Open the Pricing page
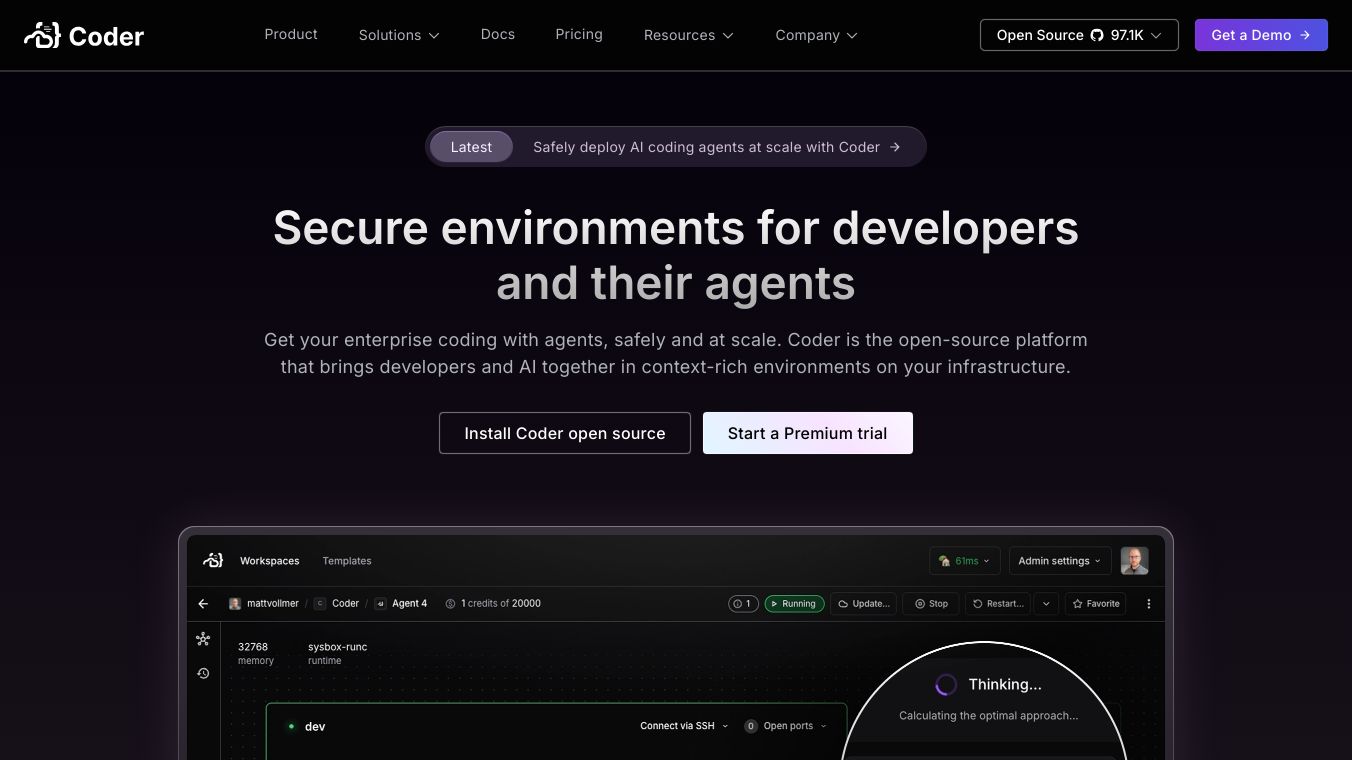This screenshot has width=1352, height=760. click(x=579, y=34)
